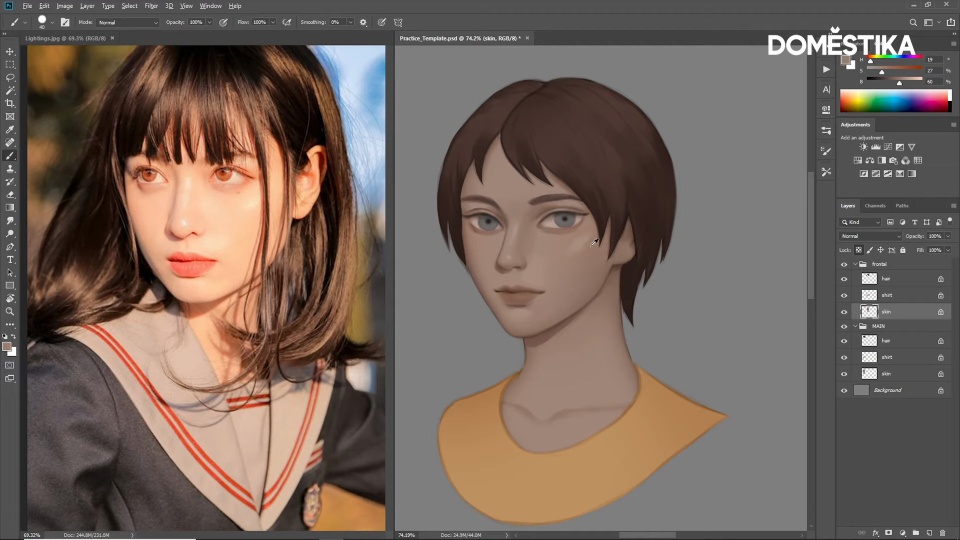Screen dimensions: 960x540
Task: Delete layer using the trash icon
Action: 941,532
